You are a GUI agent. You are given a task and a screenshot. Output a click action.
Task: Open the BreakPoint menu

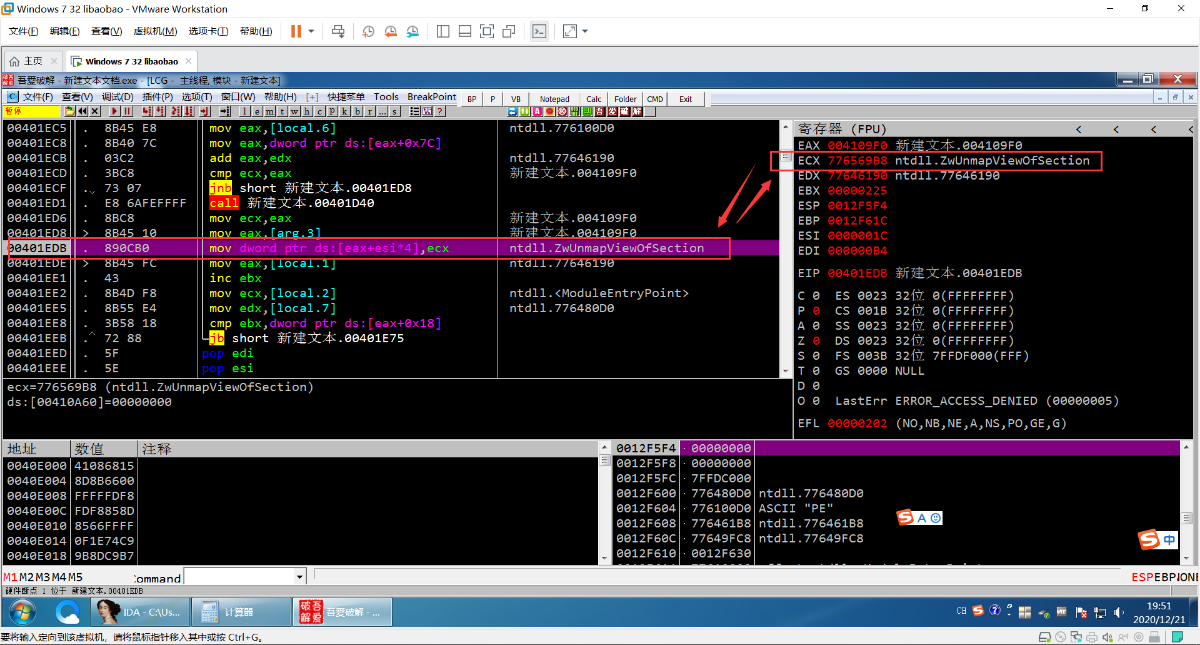point(431,97)
